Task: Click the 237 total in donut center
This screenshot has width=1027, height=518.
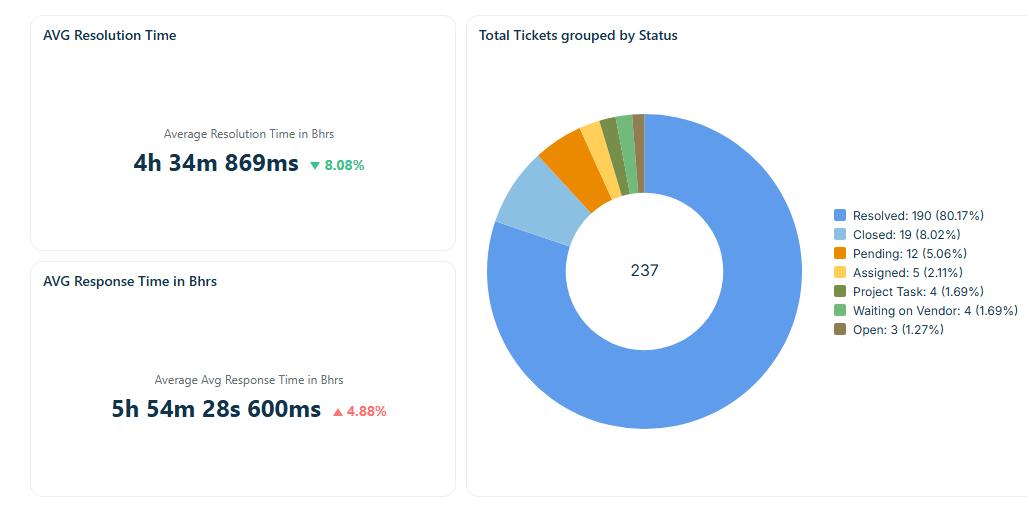Action: click(644, 270)
